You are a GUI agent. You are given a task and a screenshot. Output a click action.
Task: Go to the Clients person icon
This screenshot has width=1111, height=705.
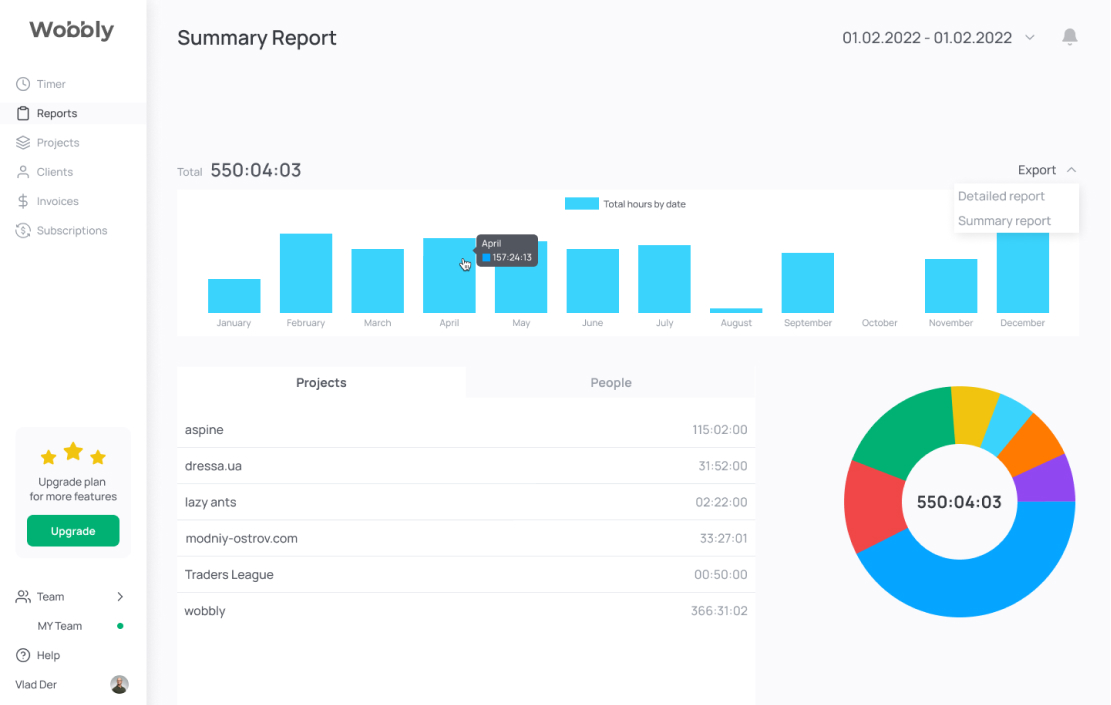(23, 172)
